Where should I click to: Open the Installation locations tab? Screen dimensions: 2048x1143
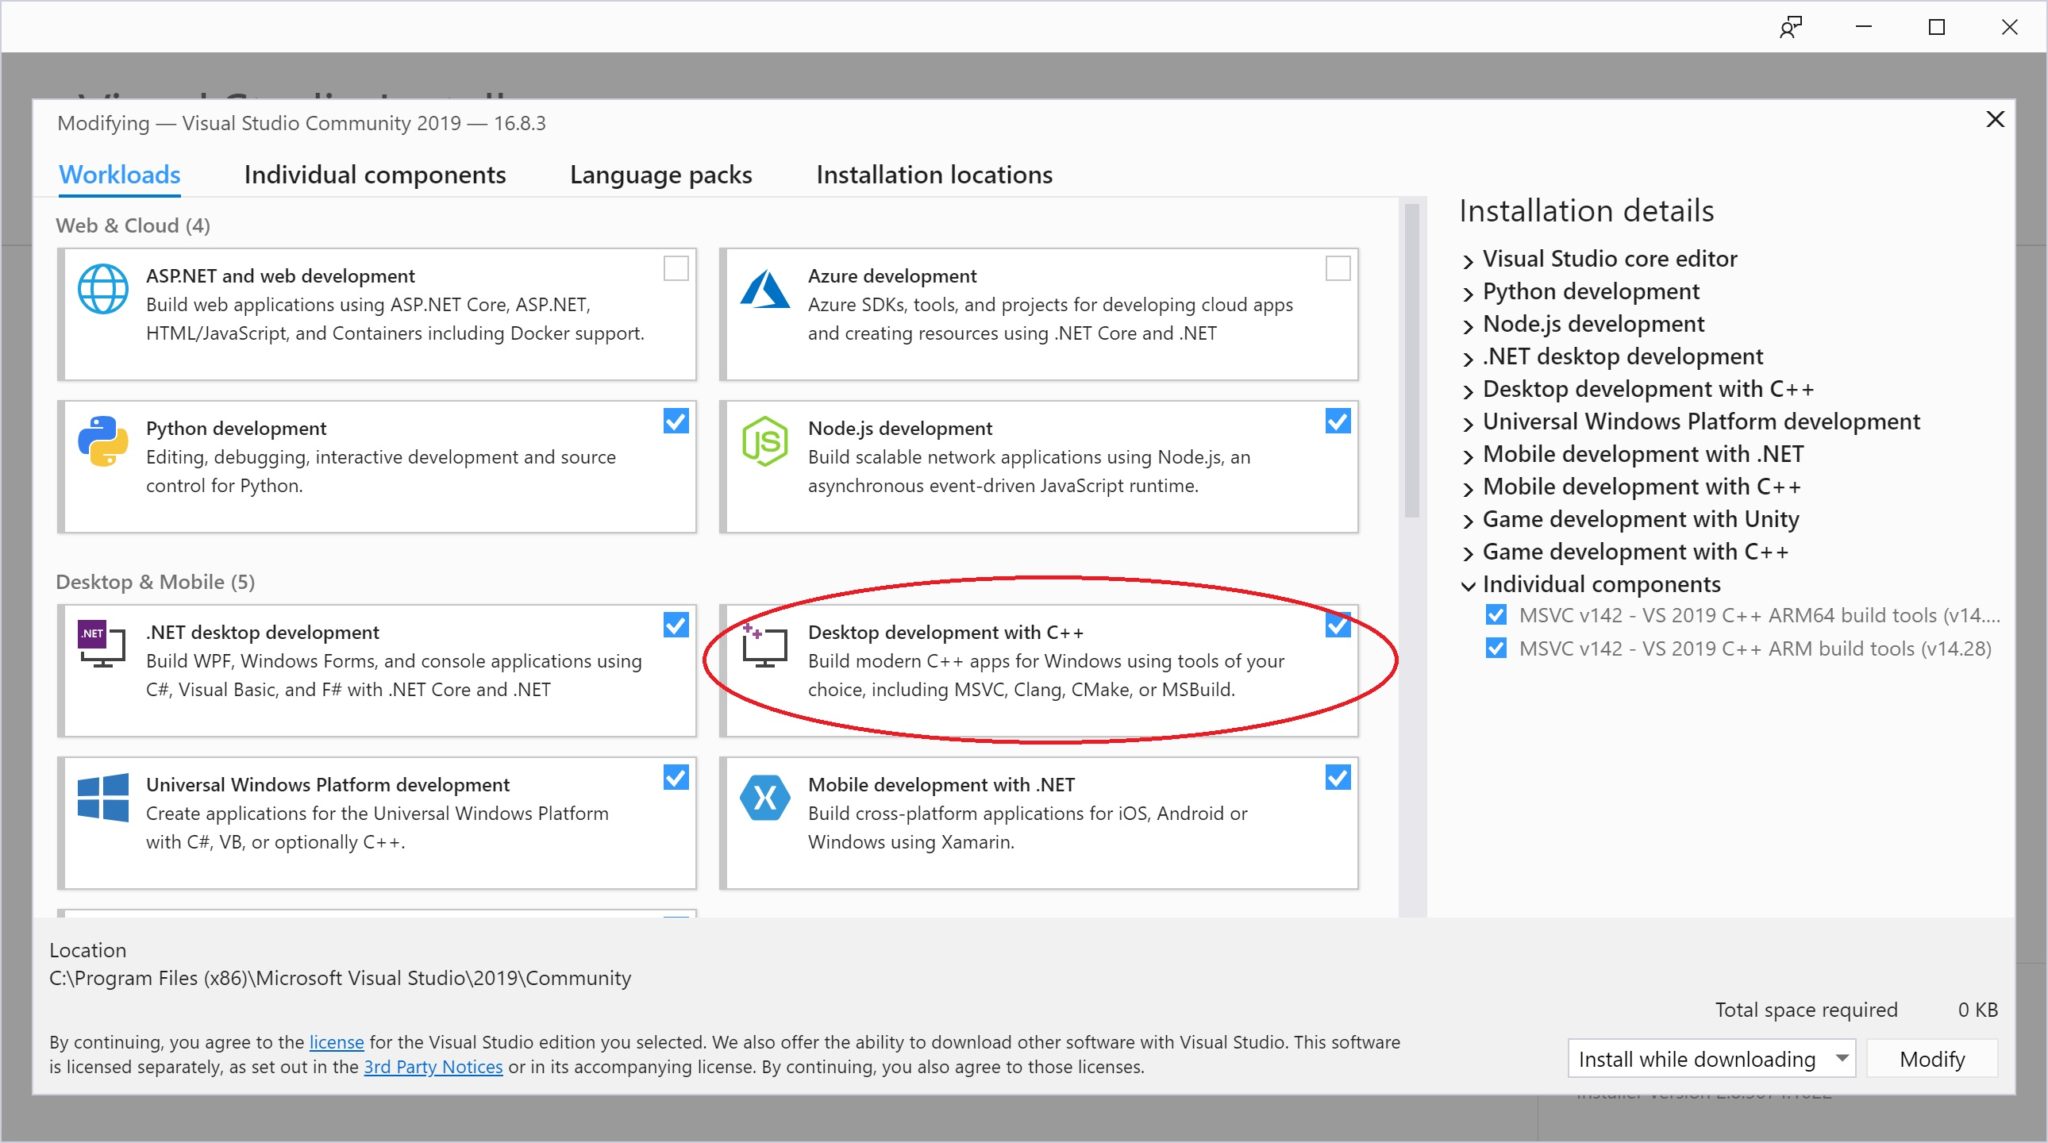(x=934, y=174)
